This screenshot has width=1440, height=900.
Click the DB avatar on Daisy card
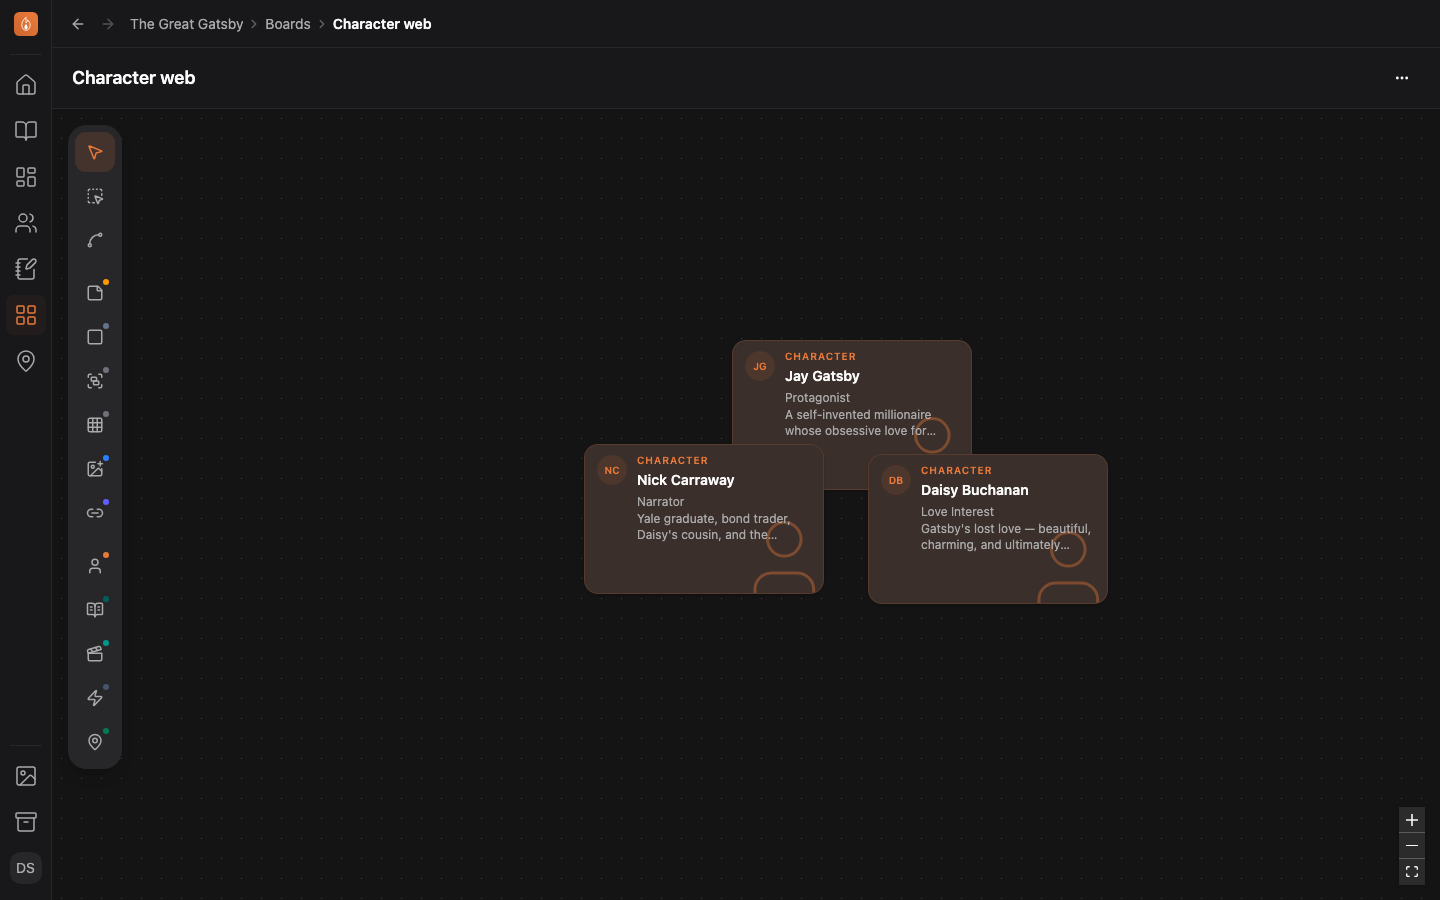tap(896, 480)
